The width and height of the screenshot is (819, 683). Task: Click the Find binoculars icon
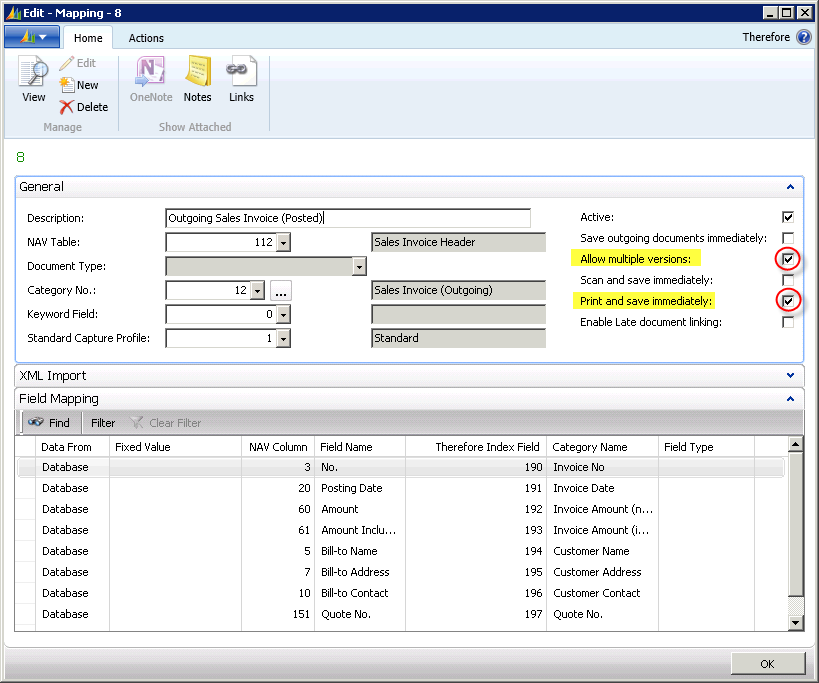click(x=34, y=423)
